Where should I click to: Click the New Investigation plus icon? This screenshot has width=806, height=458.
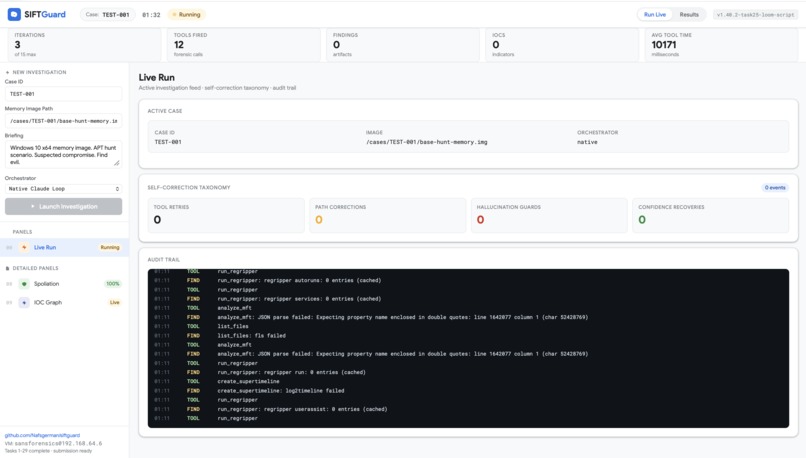(x=7, y=72)
